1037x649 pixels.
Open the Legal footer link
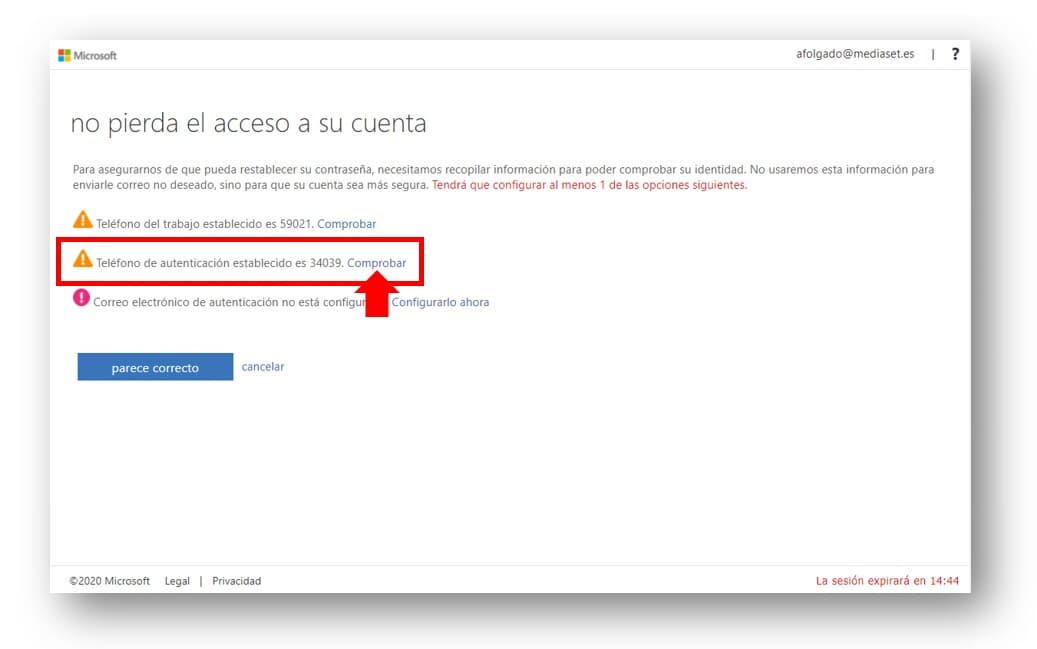177,581
